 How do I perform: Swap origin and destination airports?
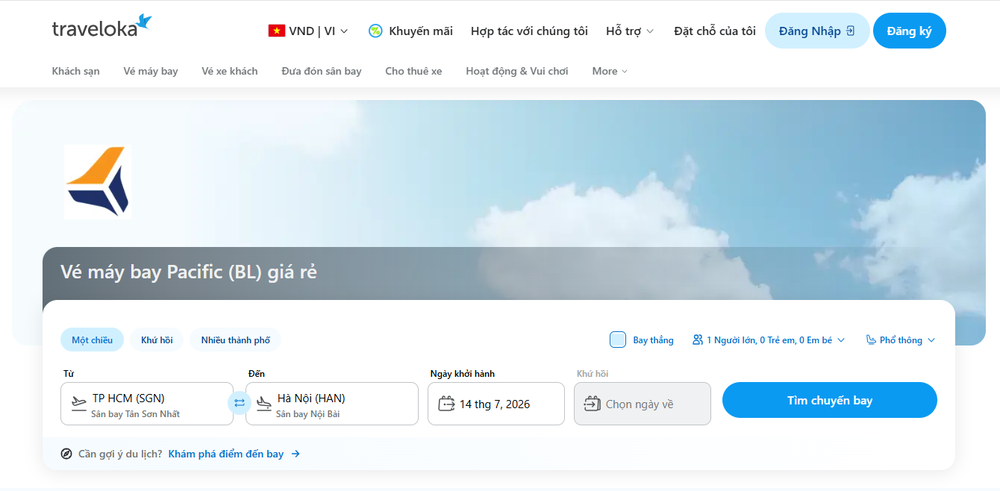(x=239, y=403)
